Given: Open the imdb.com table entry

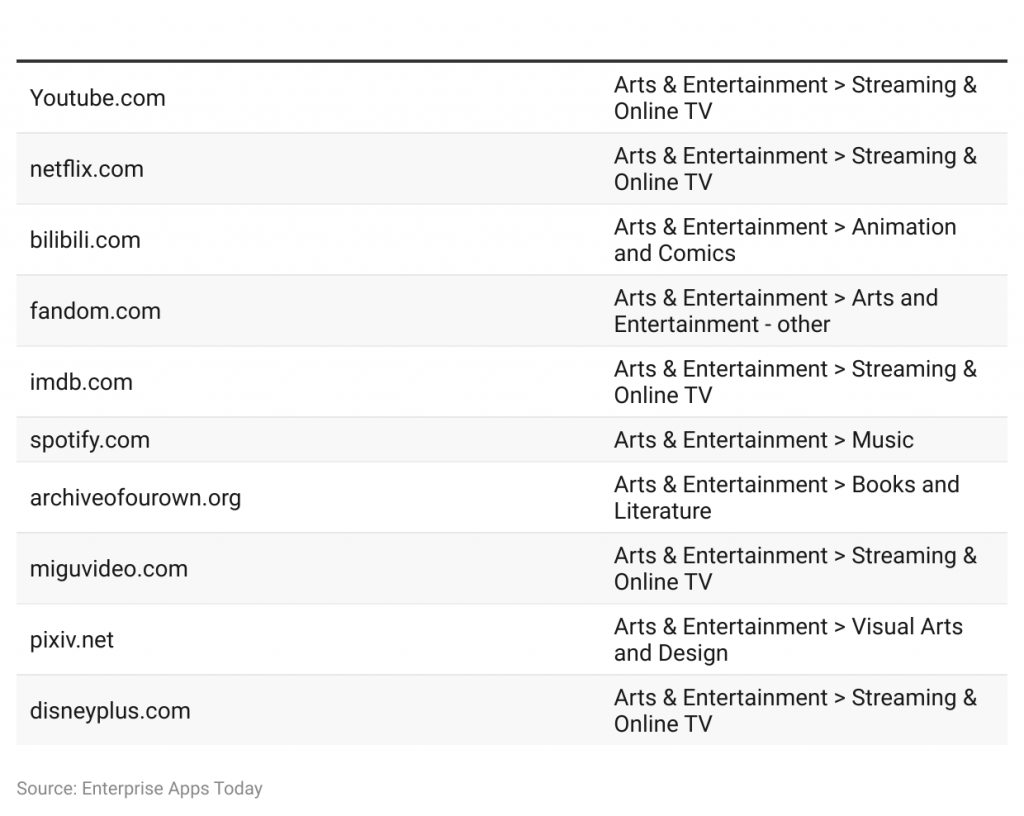Looking at the screenshot, I should point(81,382).
